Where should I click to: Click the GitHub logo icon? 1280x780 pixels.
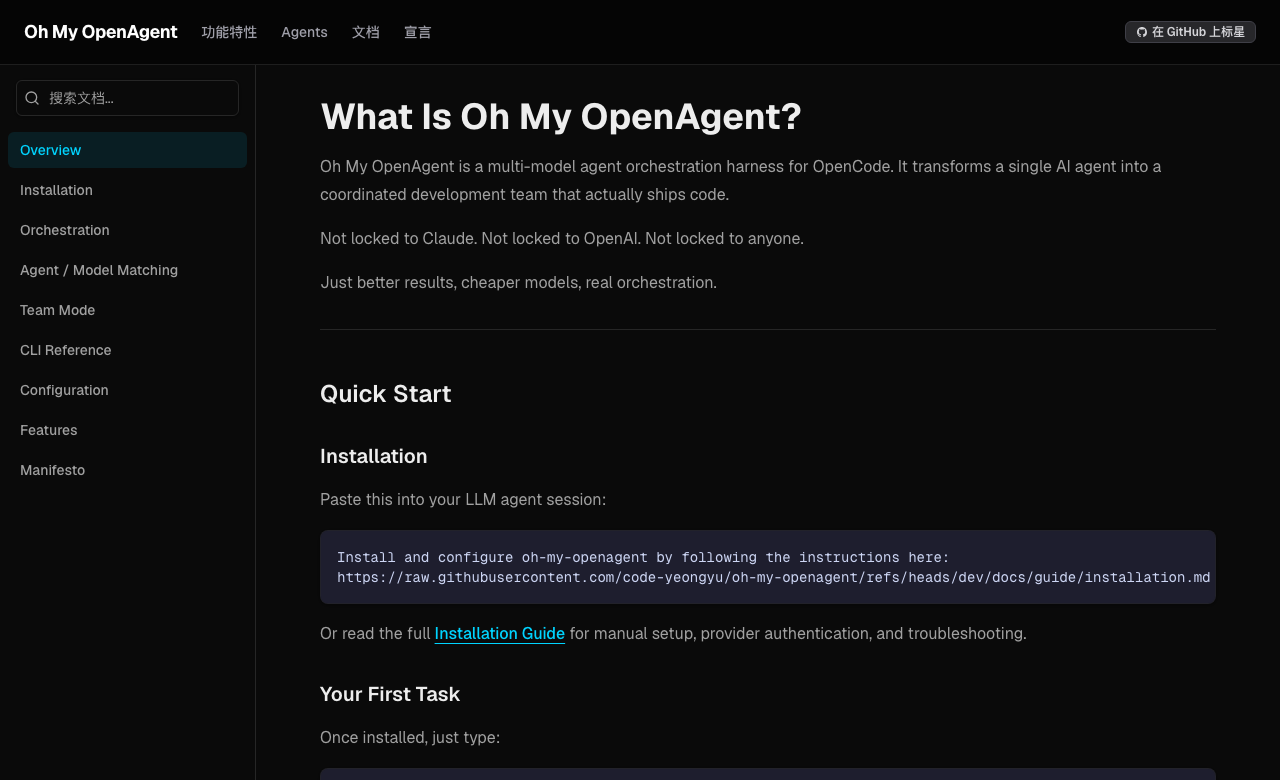[x=1142, y=32]
